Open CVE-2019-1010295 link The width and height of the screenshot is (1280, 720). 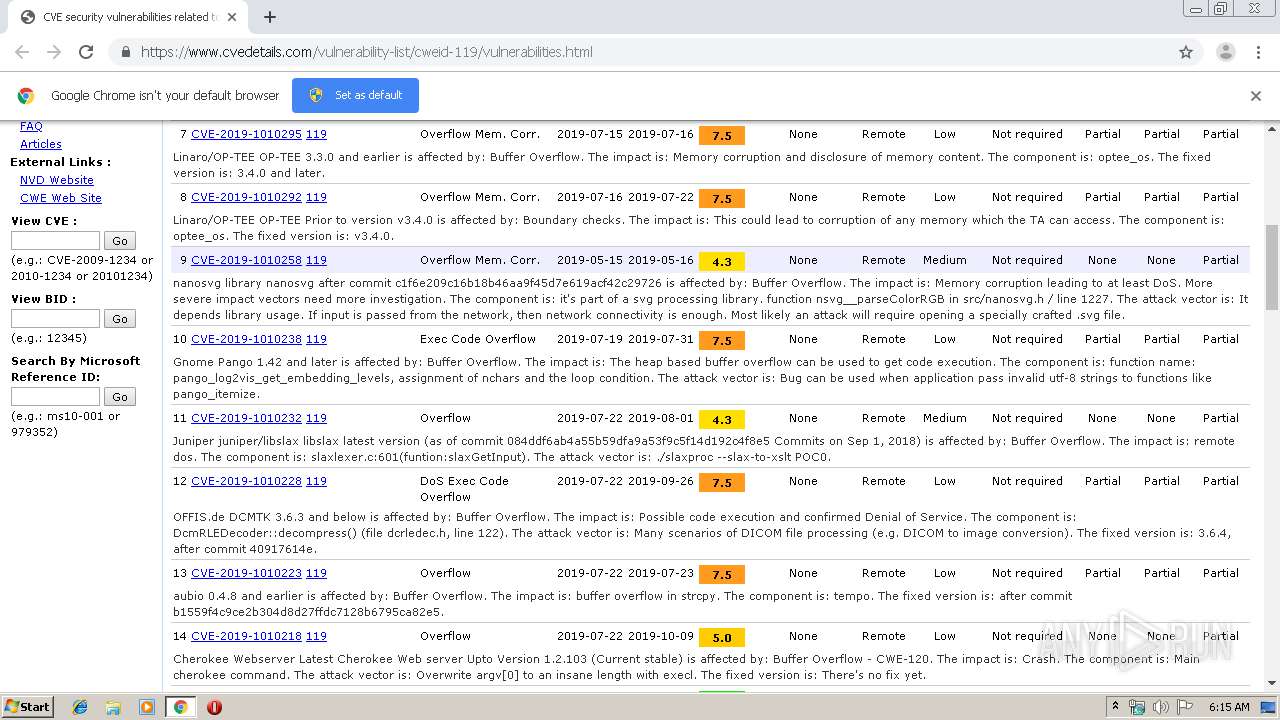tap(246, 134)
